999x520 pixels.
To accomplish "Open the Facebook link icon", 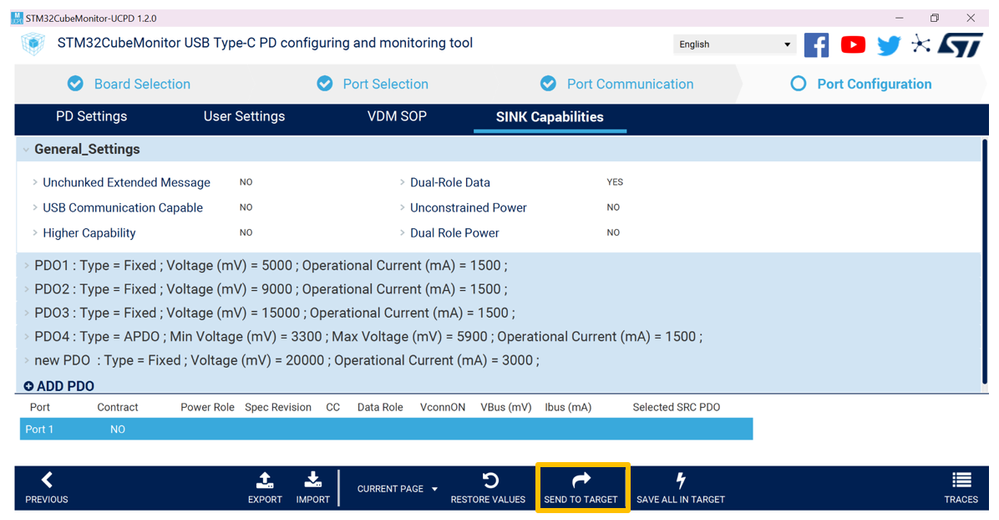I will [x=816, y=44].
